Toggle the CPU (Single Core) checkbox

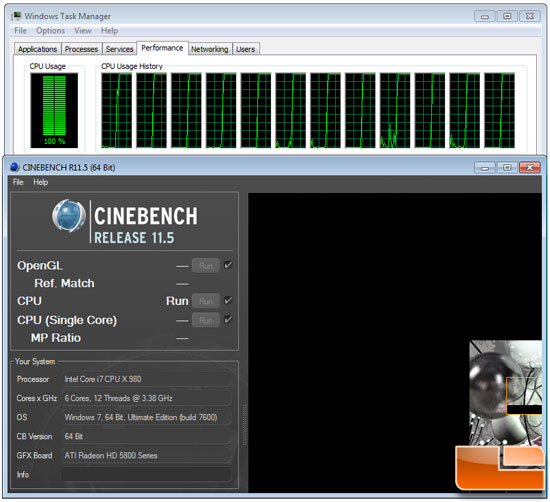click(x=228, y=319)
